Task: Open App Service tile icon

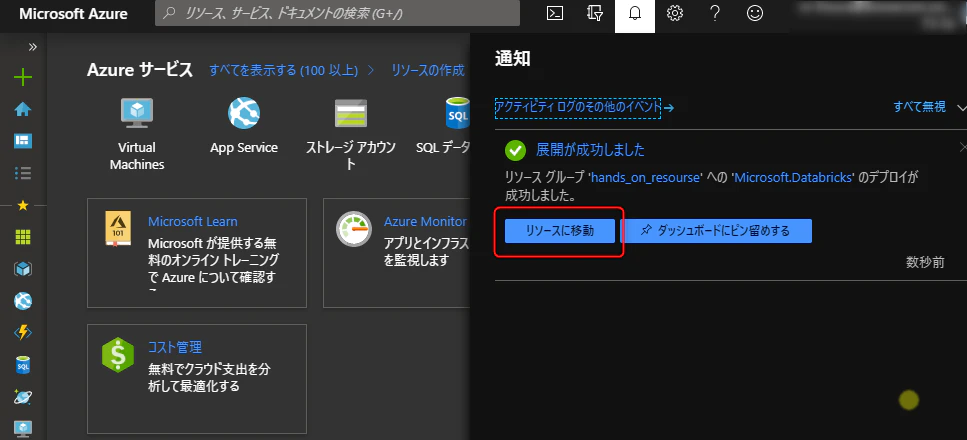Action: 244,113
